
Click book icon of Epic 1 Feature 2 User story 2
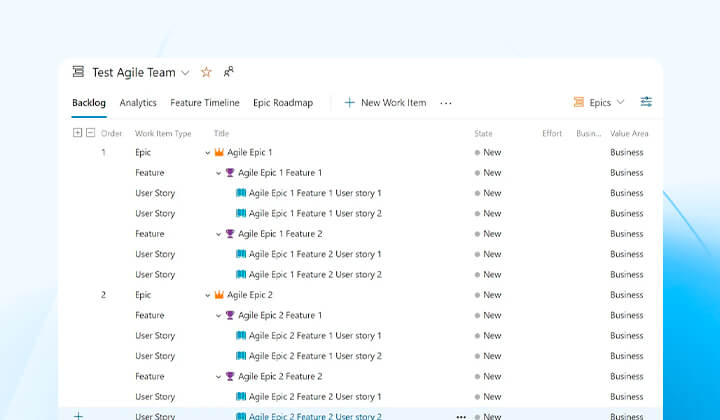(241, 274)
